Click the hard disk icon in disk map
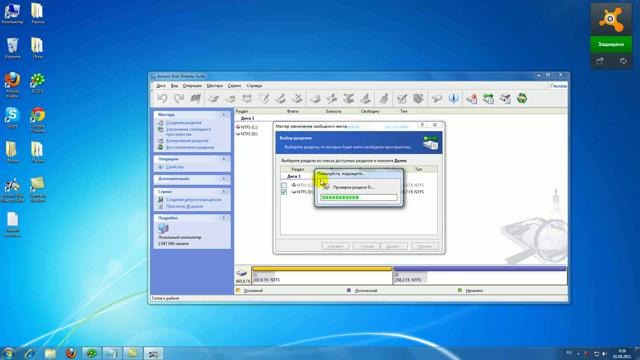640x360 pixels. click(x=242, y=273)
